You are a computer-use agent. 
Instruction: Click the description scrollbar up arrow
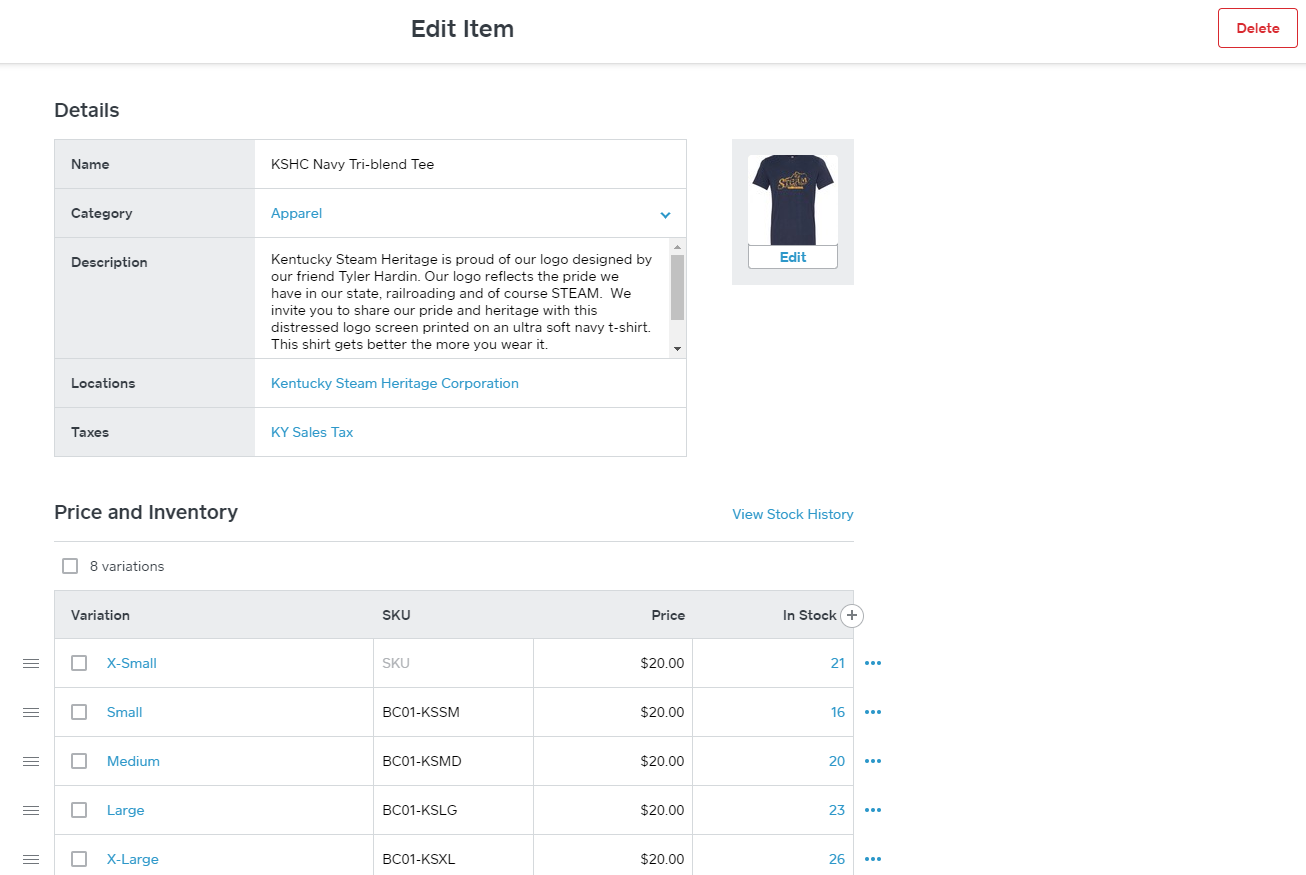(x=677, y=246)
